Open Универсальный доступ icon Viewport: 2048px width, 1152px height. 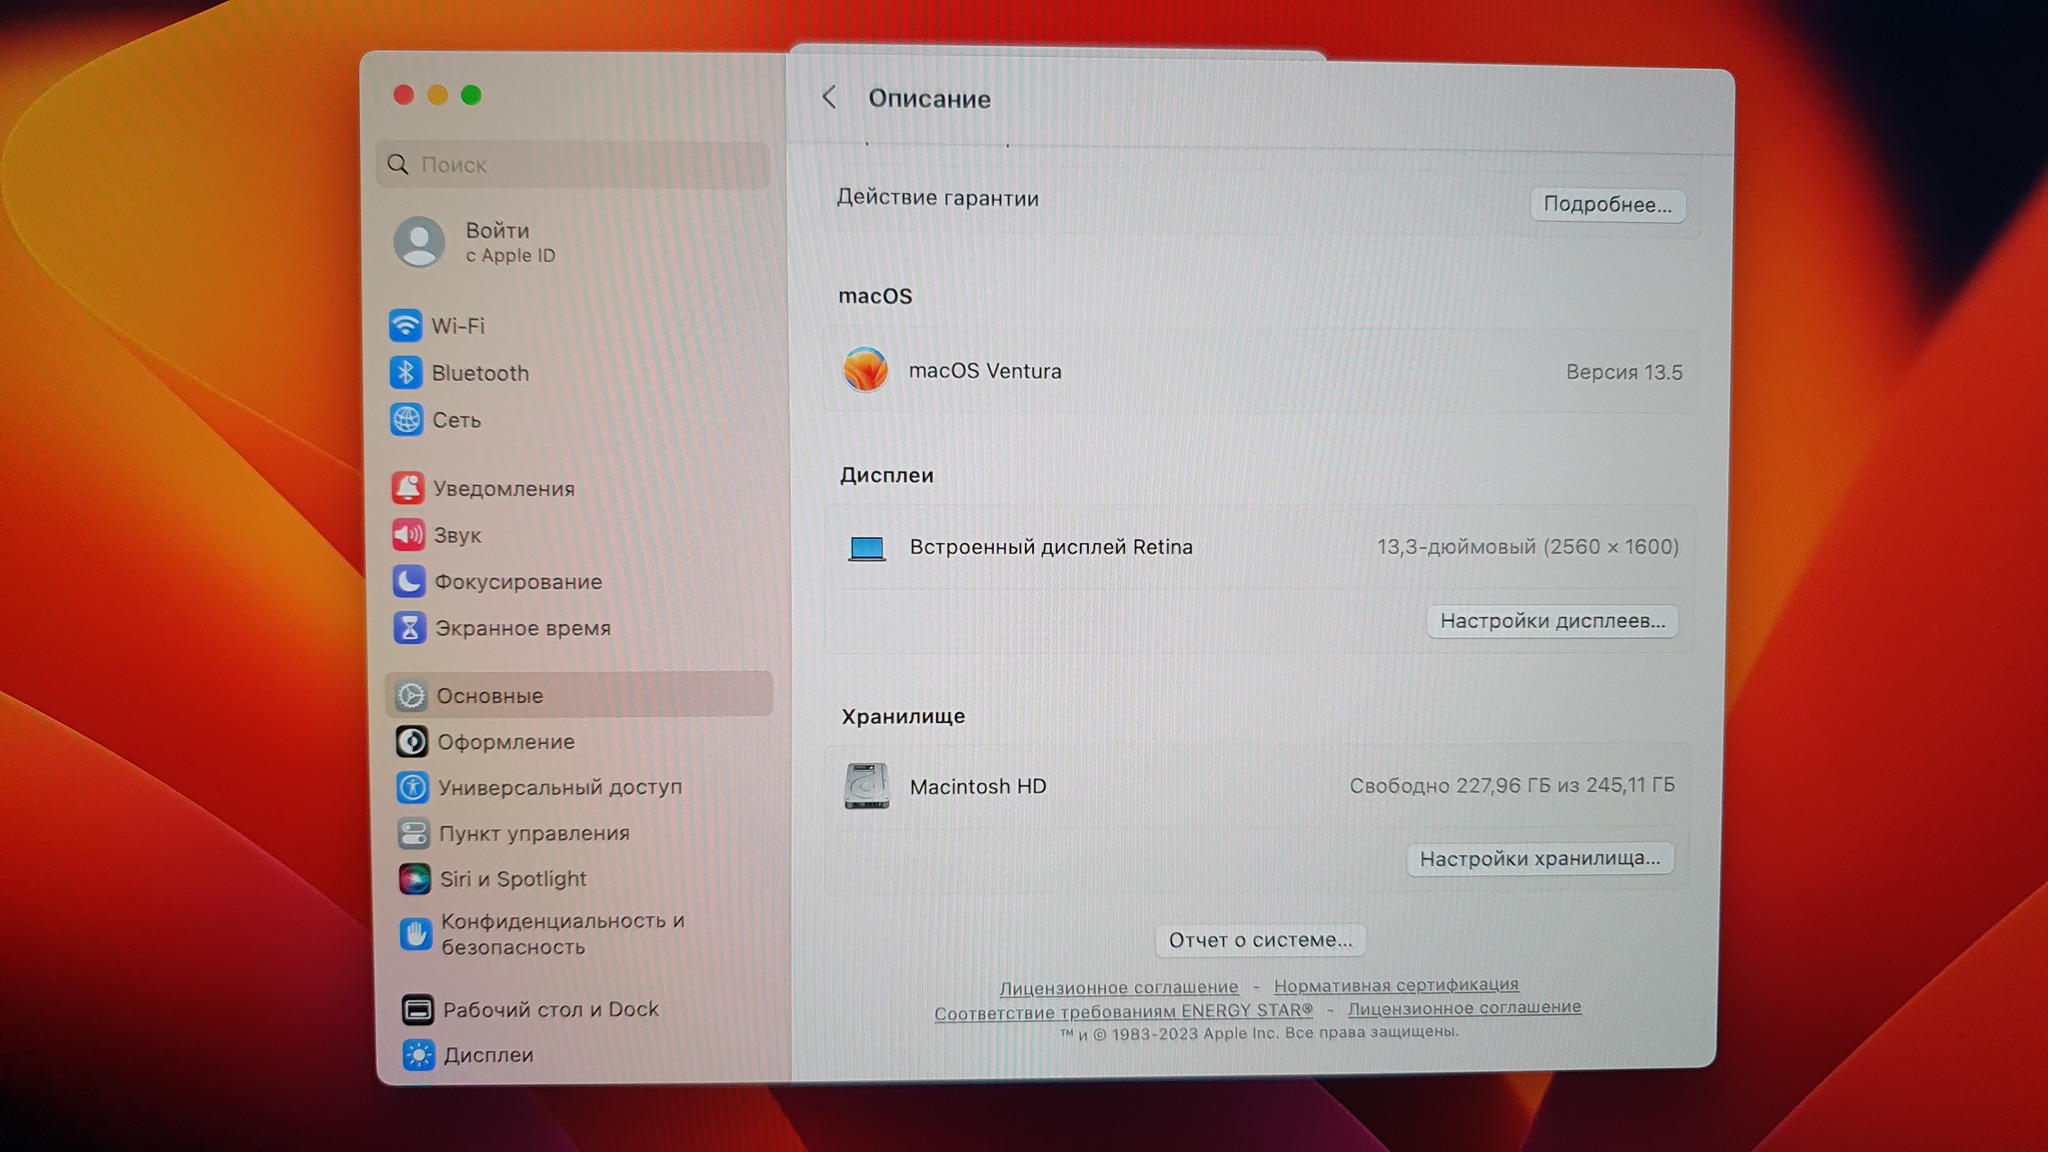(412, 787)
